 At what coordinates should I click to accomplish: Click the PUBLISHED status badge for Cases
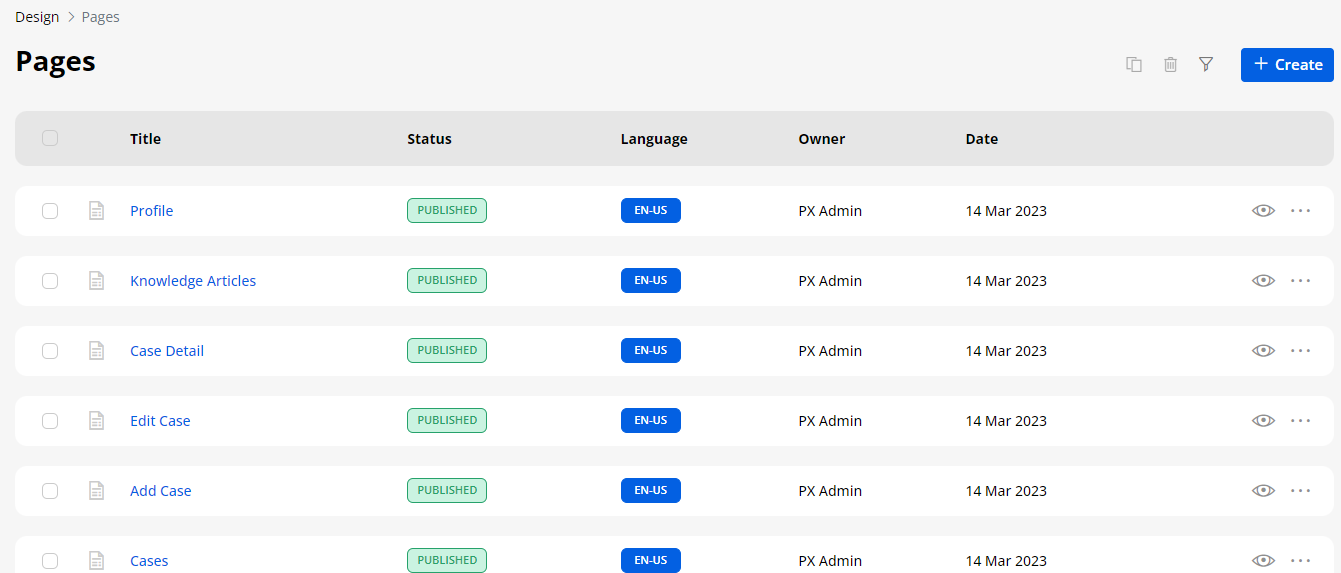447,560
